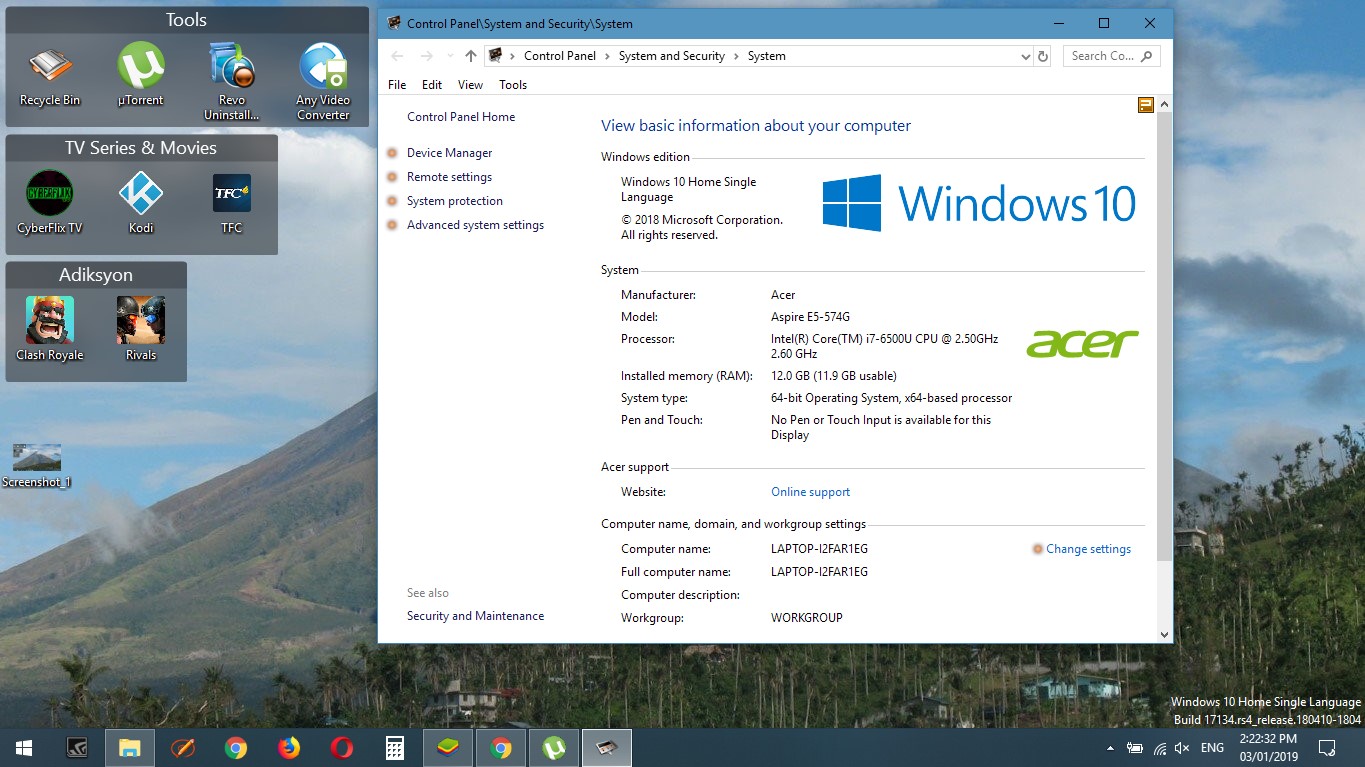Open the taskbar clock and date
This screenshot has width=1365, height=767.
(1268, 747)
